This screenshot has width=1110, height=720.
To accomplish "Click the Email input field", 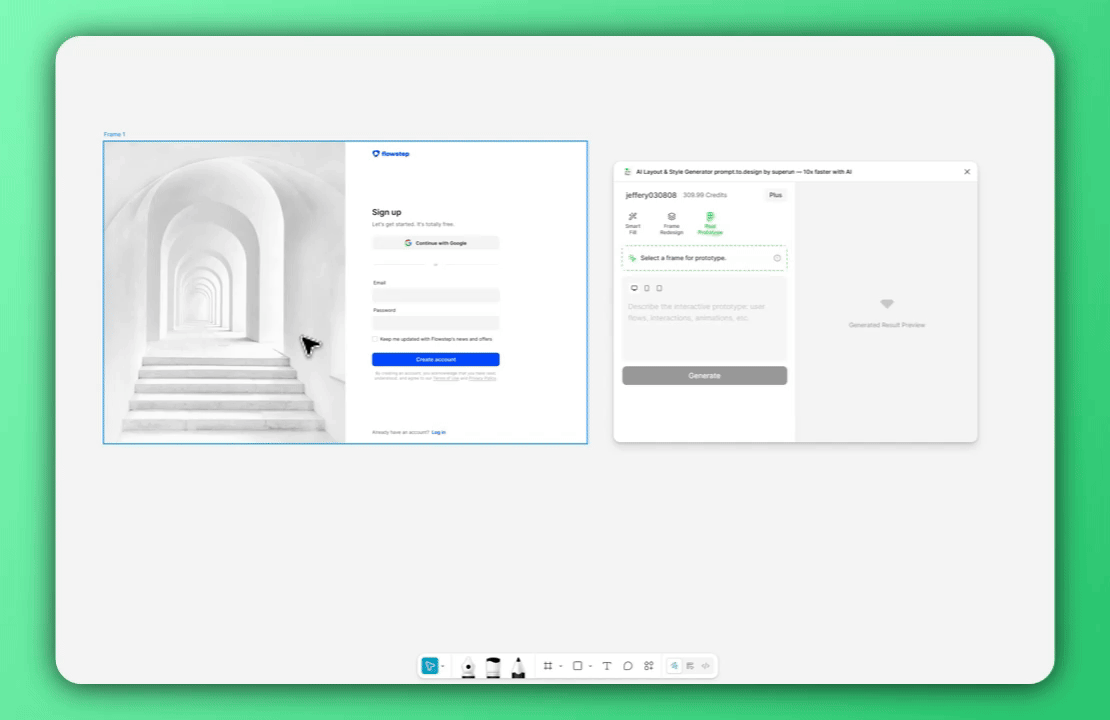I will coord(435,295).
